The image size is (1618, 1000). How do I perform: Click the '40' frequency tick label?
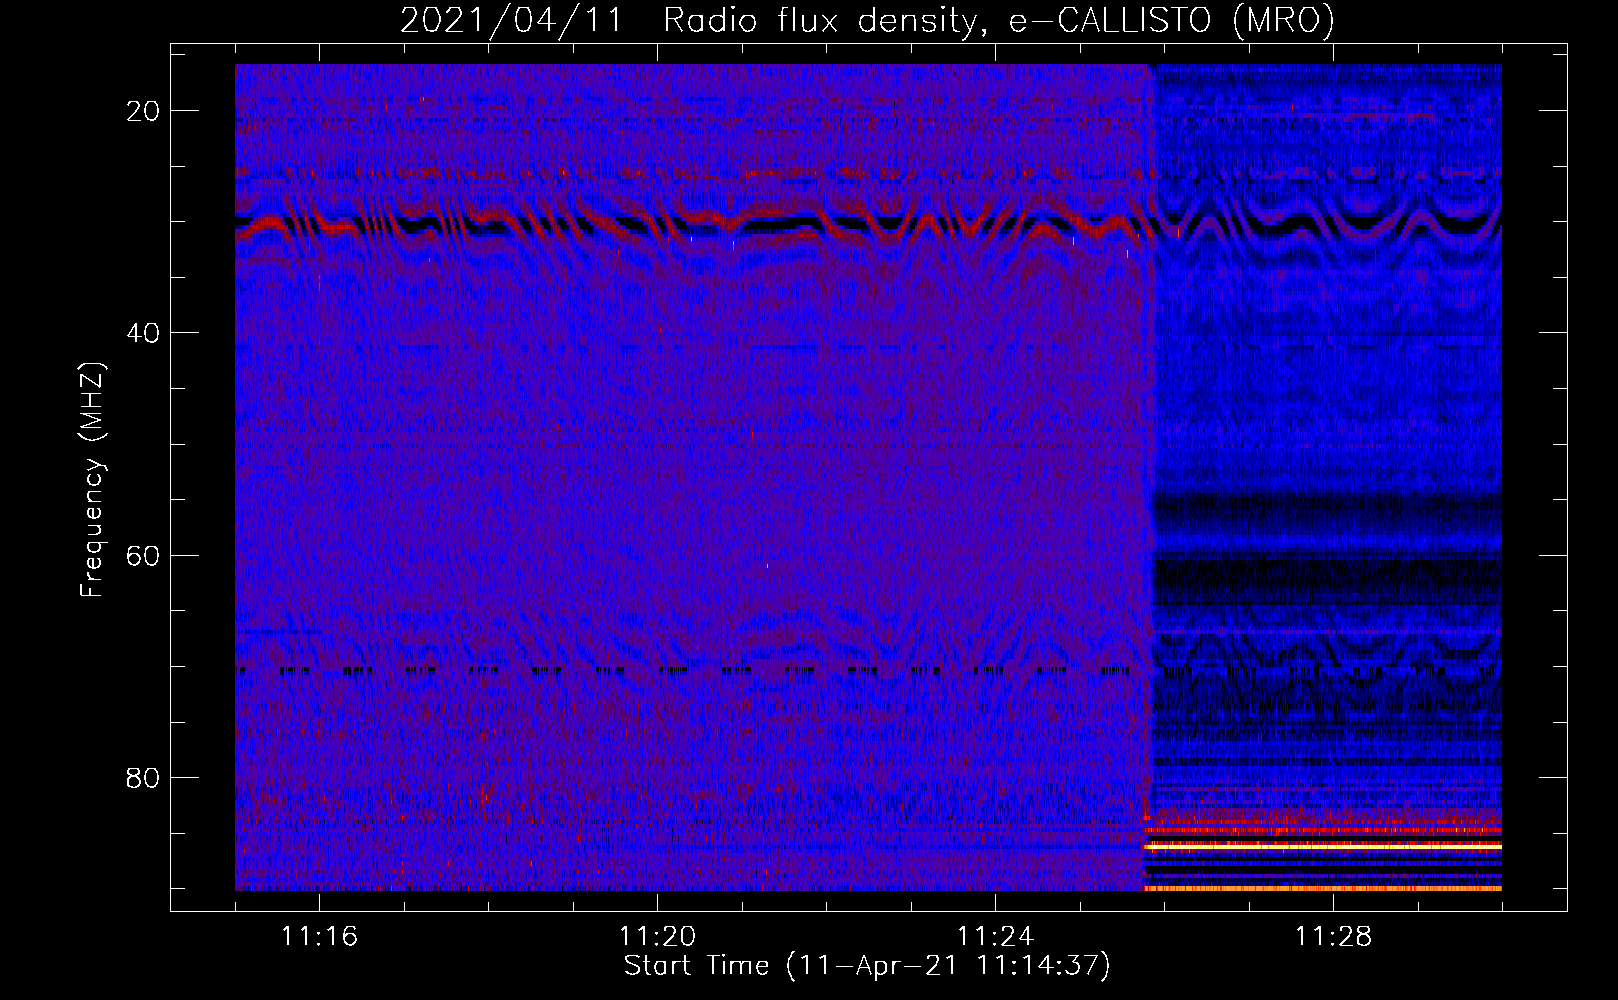click(143, 333)
